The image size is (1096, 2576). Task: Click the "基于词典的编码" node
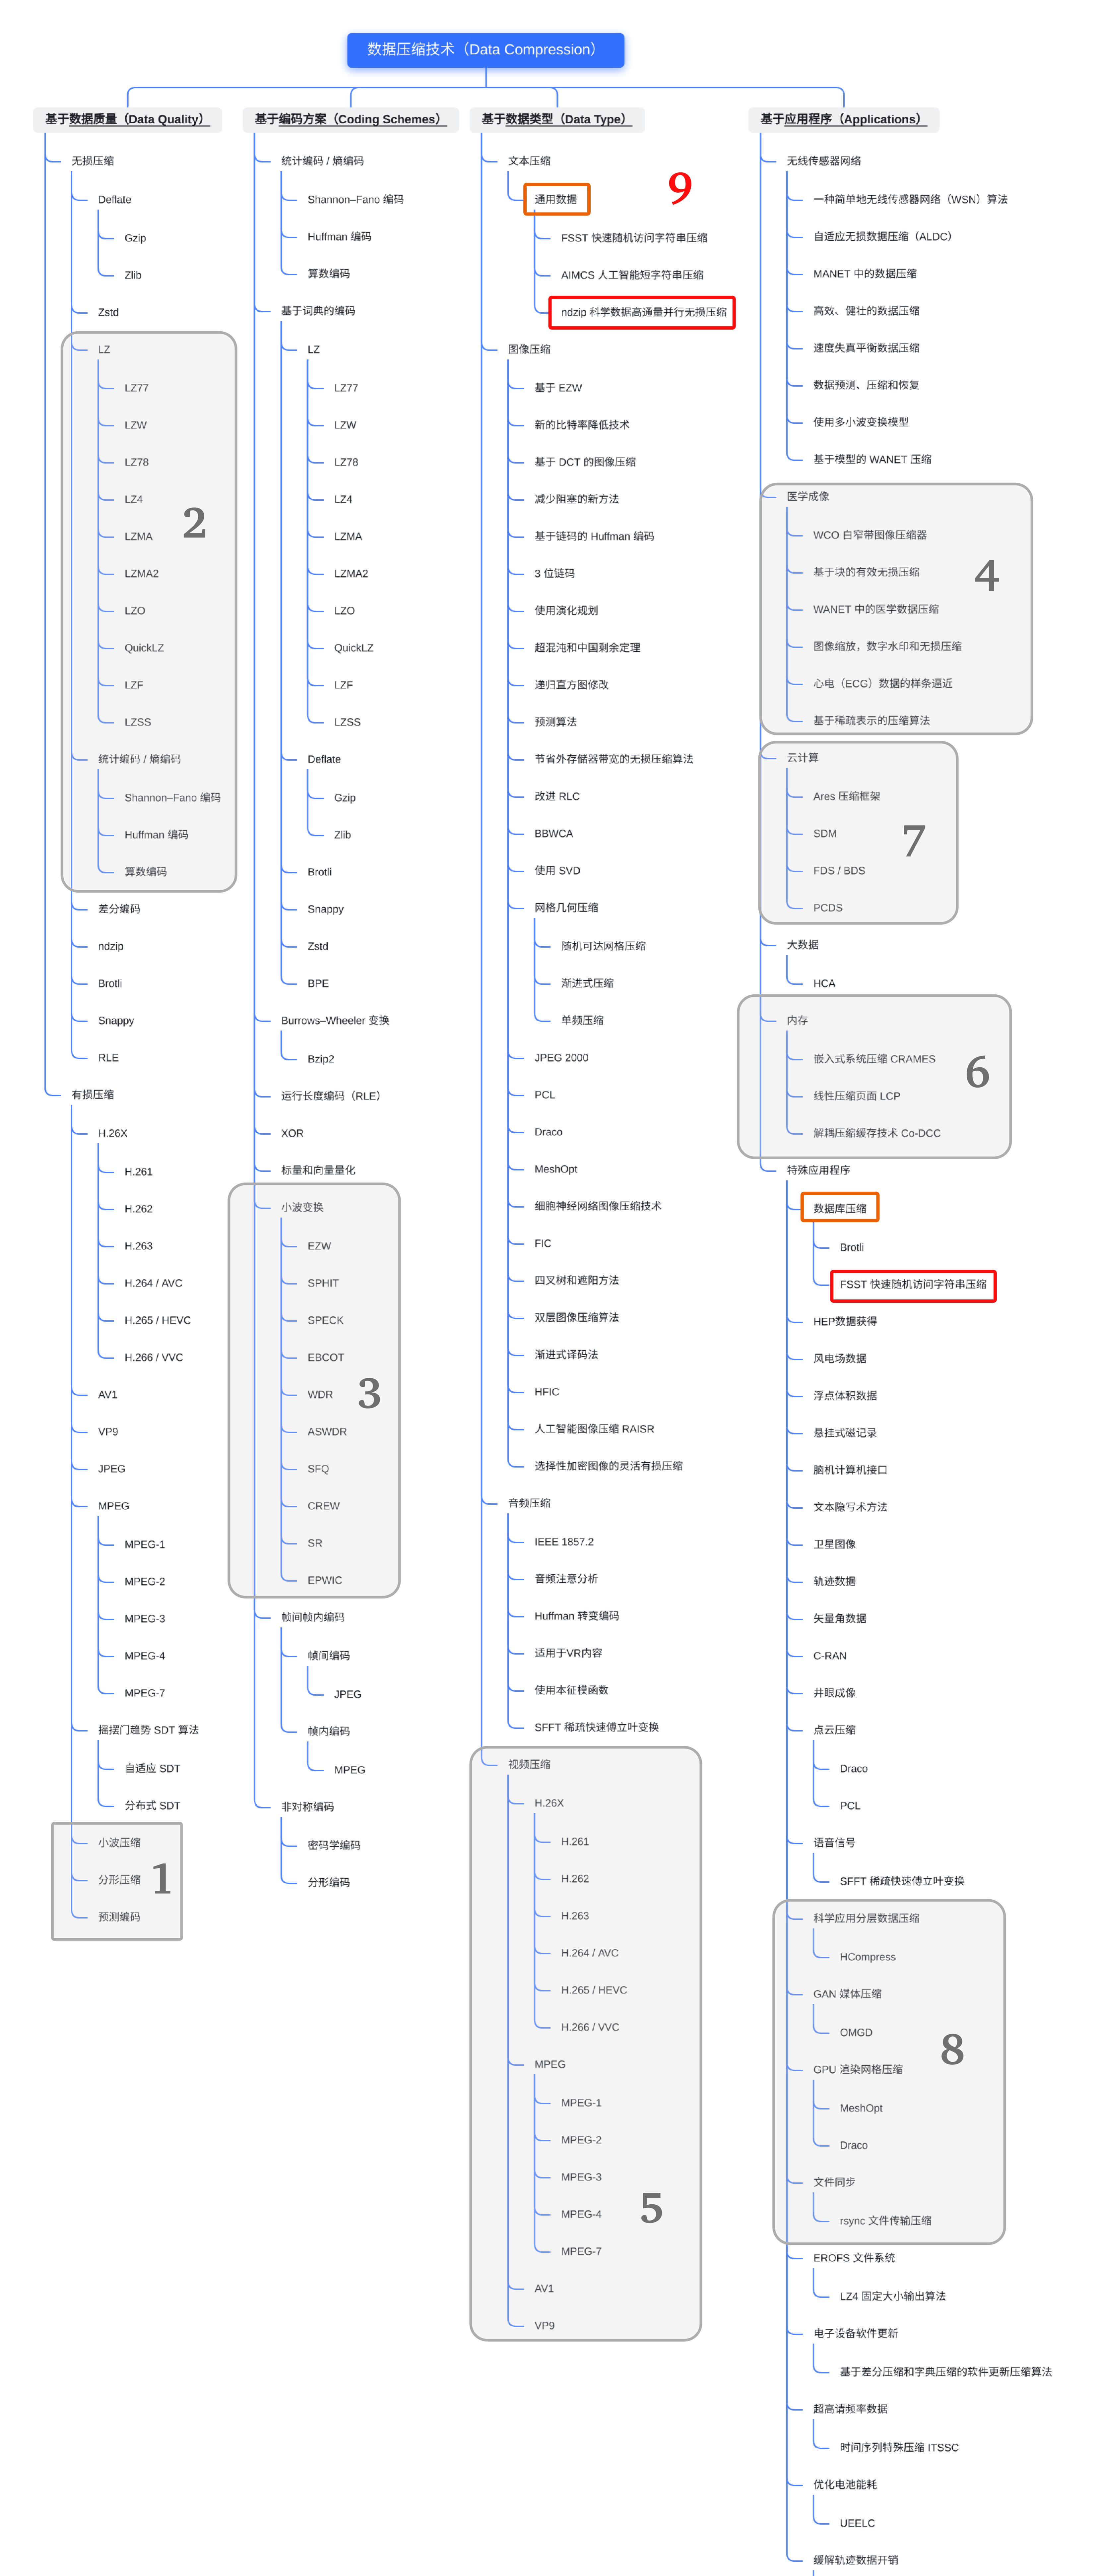[x=318, y=311]
